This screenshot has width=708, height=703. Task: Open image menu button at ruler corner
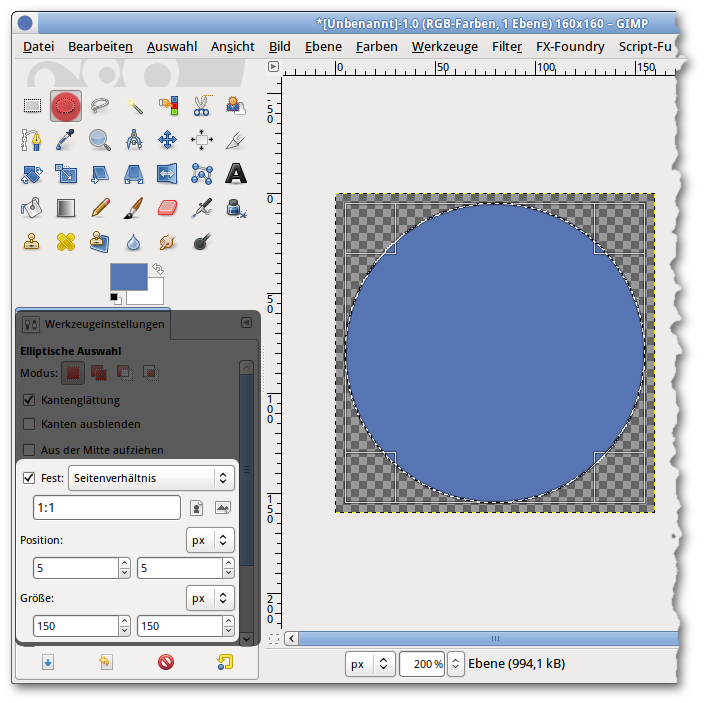pyautogui.click(x=273, y=66)
